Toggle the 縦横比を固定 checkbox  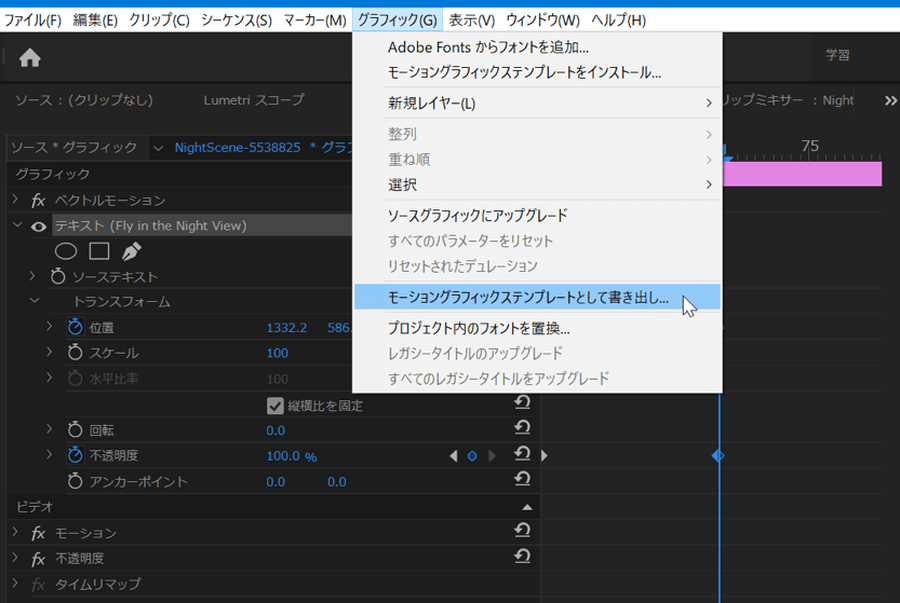click(x=276, y=405)
